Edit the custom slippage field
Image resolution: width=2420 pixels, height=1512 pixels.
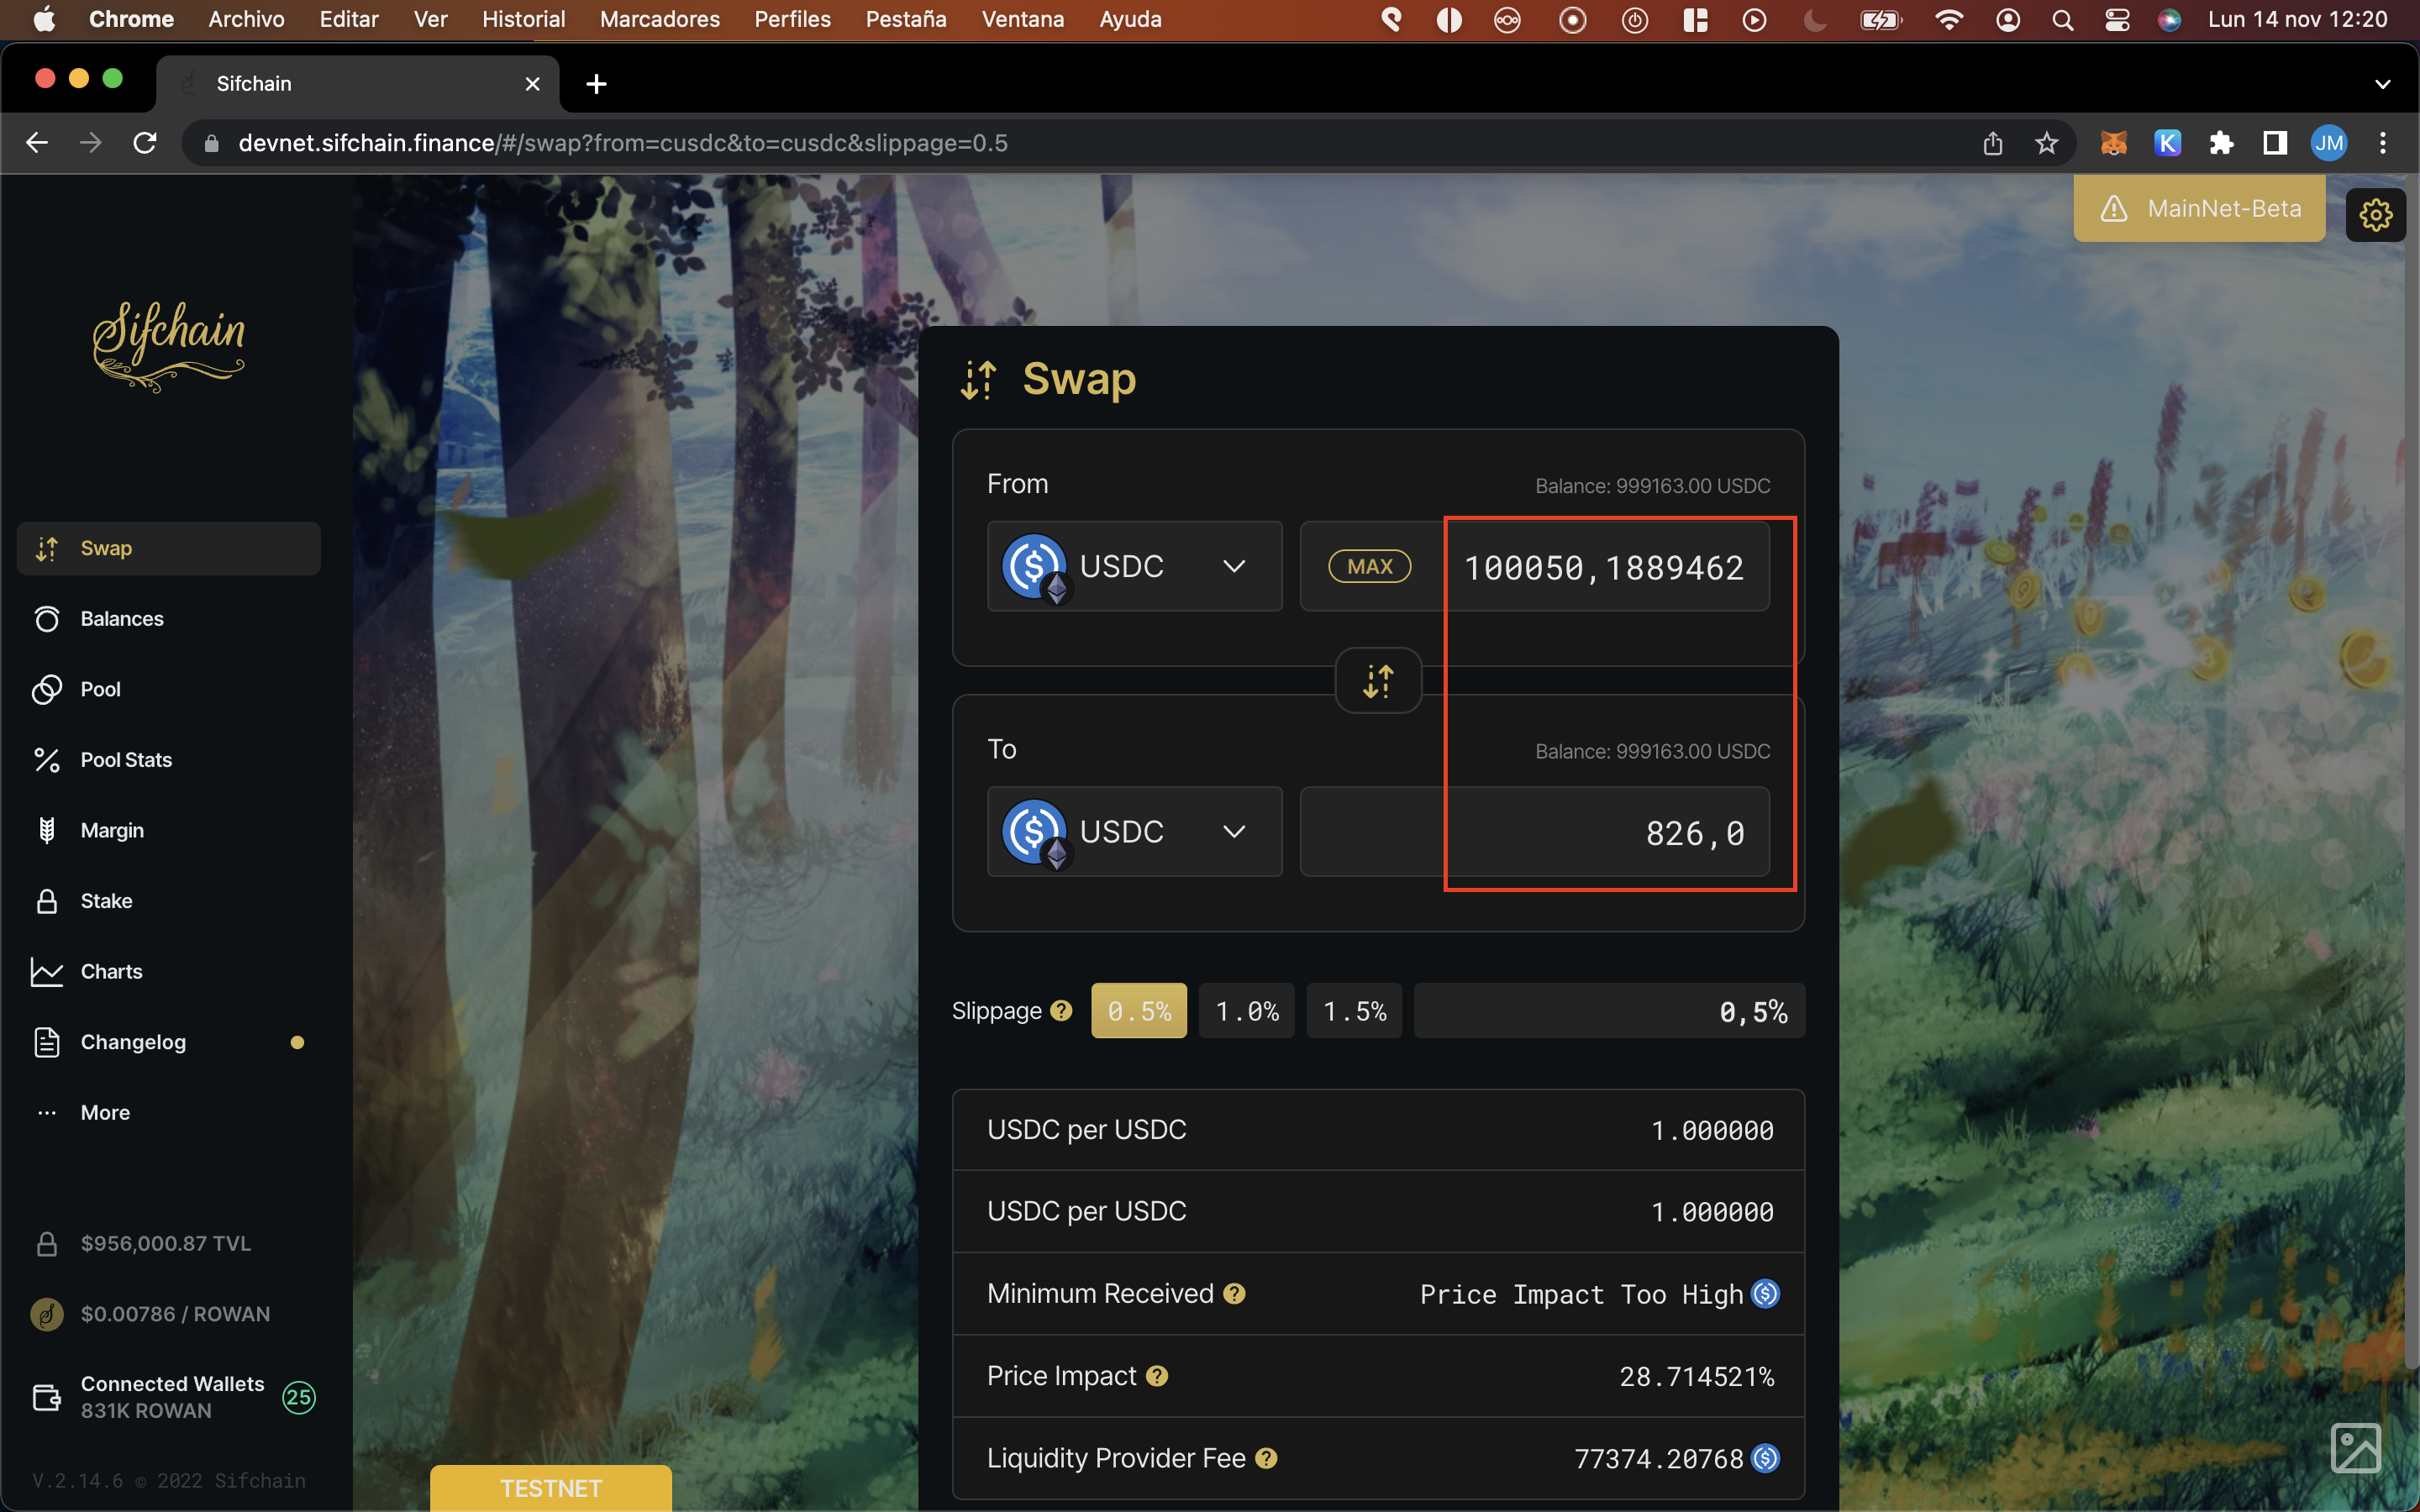1609,1011
